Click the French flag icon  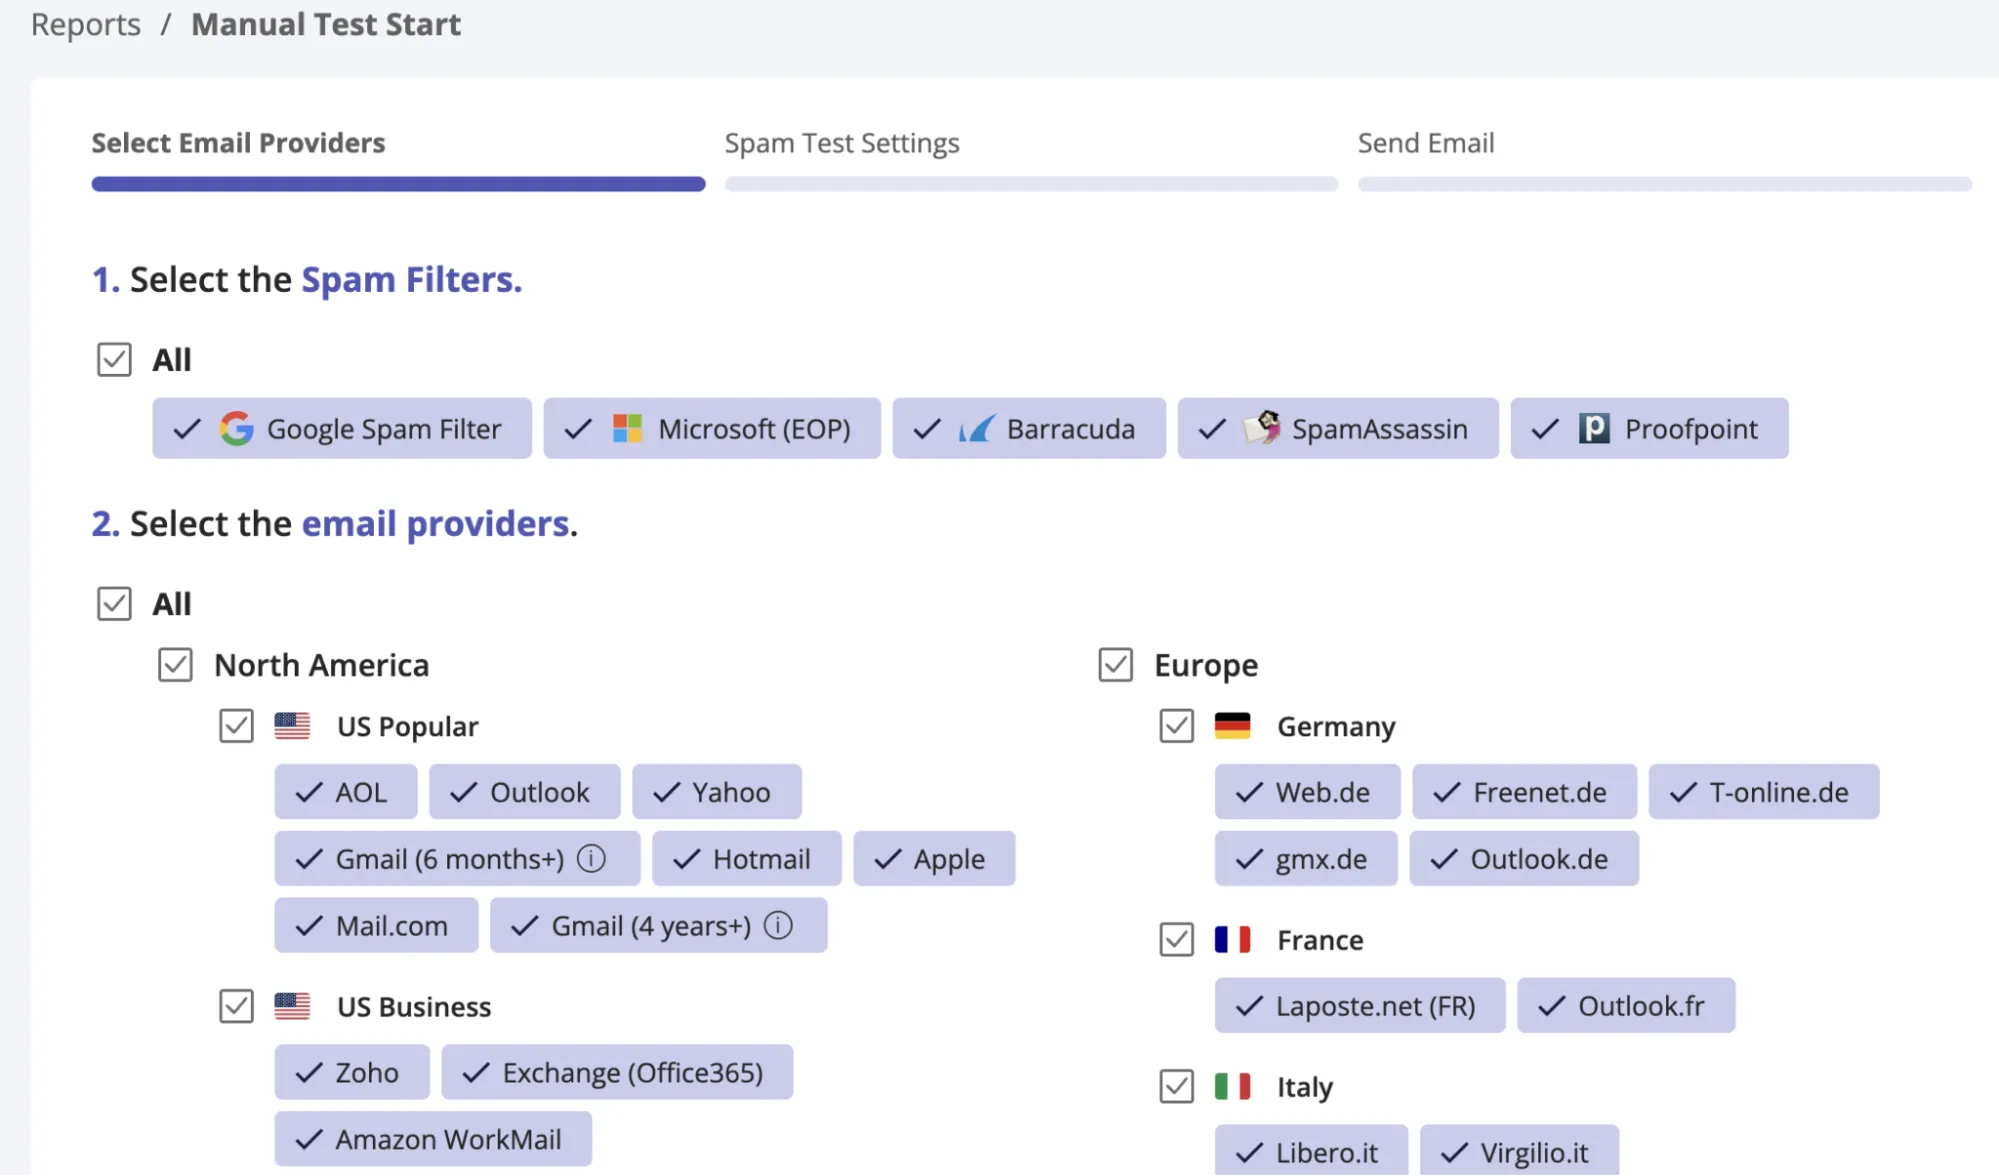pyautogui.click(x=1232, y=940)
